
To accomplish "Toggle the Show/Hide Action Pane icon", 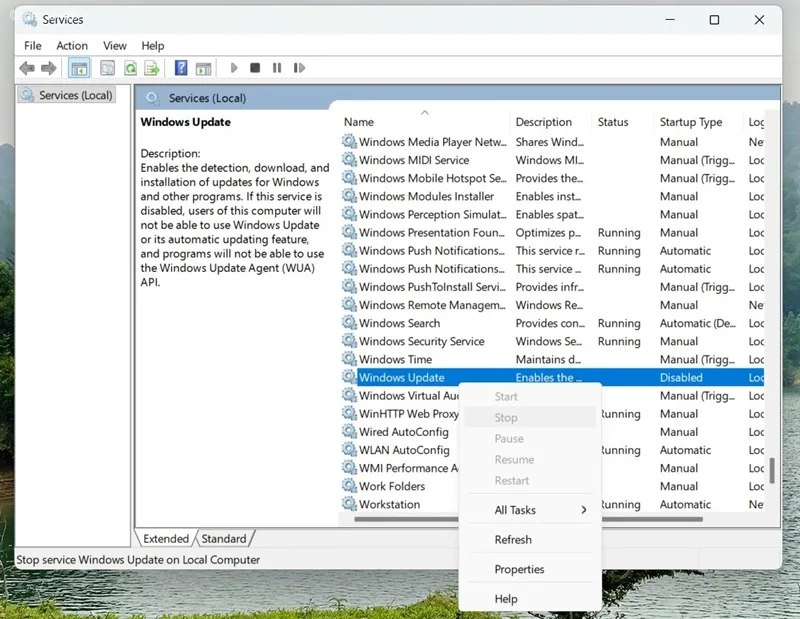I will tap(204, 68).
